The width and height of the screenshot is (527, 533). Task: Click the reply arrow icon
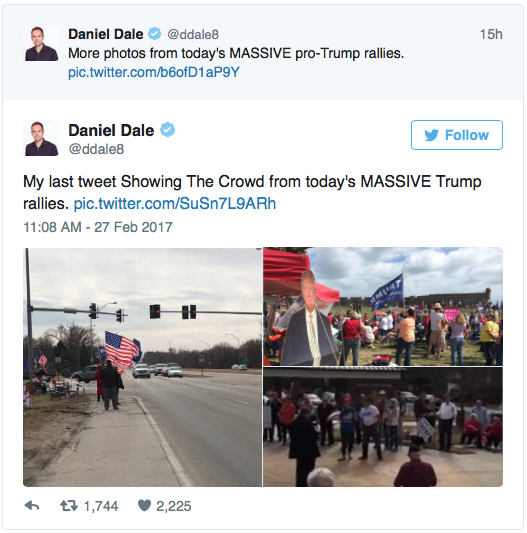32,506
